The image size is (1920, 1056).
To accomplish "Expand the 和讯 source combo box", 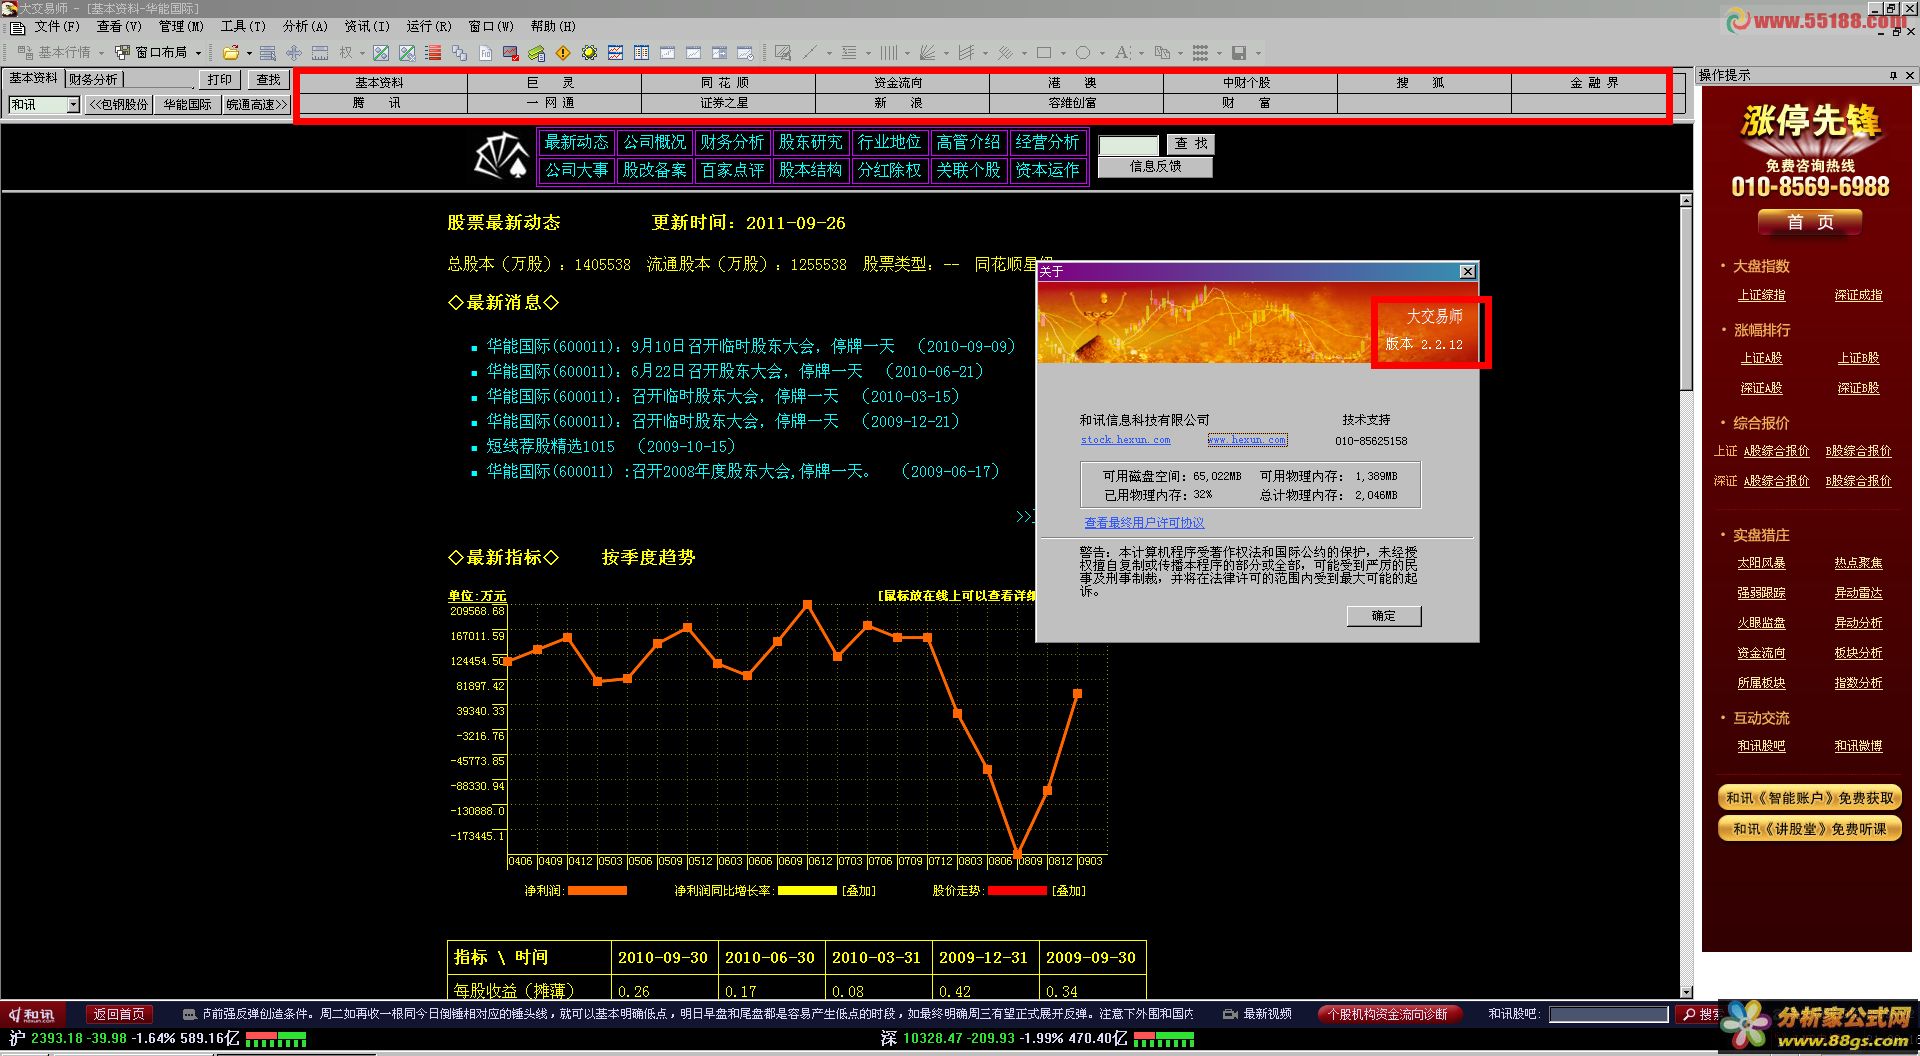I will tap(73, 104).
